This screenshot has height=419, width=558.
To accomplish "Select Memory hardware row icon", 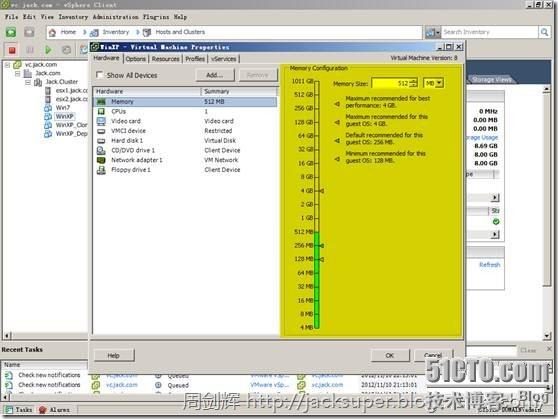I will [101, 102].
